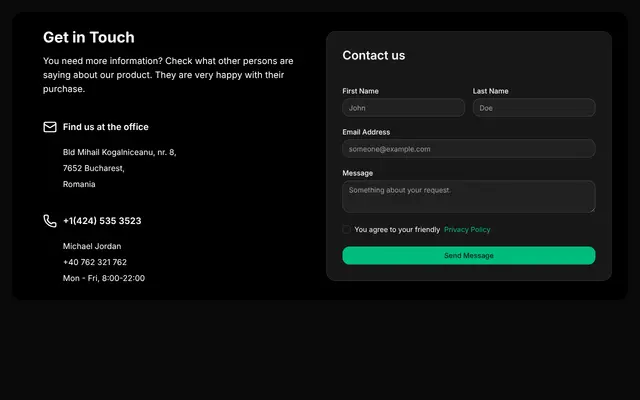The width and height of the screenshot is (640, 400).
Task: Select the 'Get in Touch' heading
Action: pos(89,37)
